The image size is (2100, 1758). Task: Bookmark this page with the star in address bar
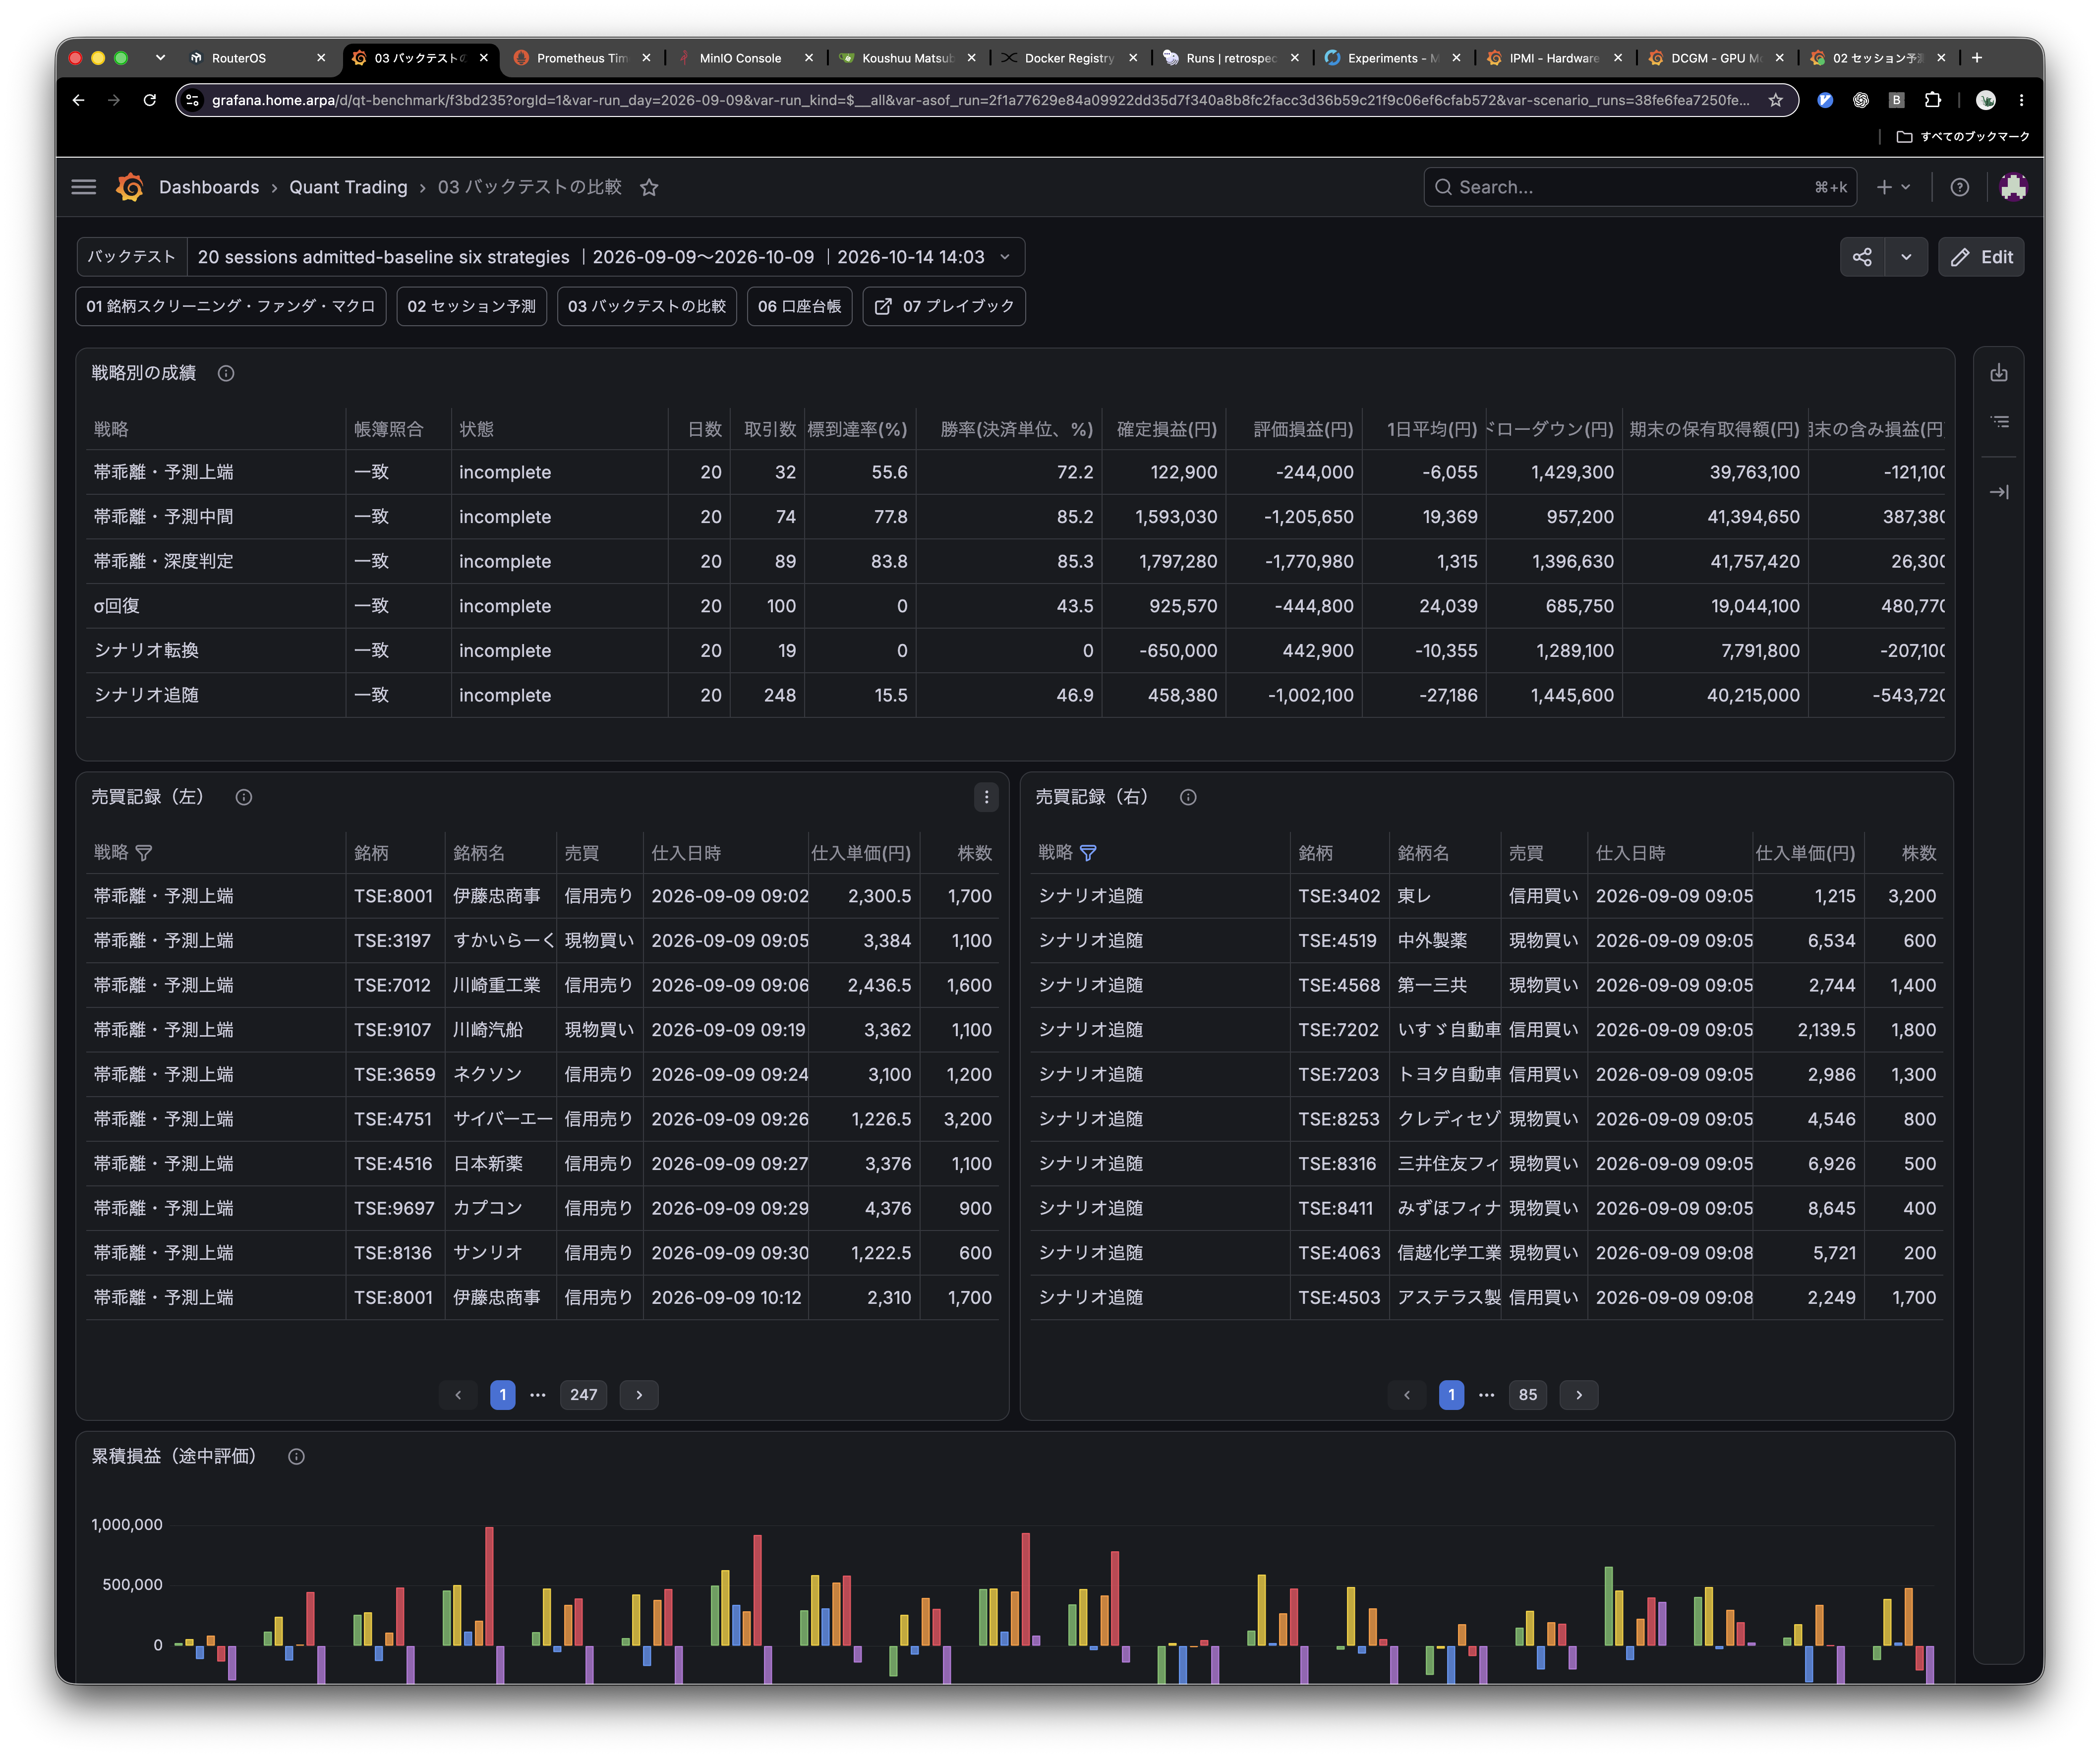click(x=1775, y=100)
